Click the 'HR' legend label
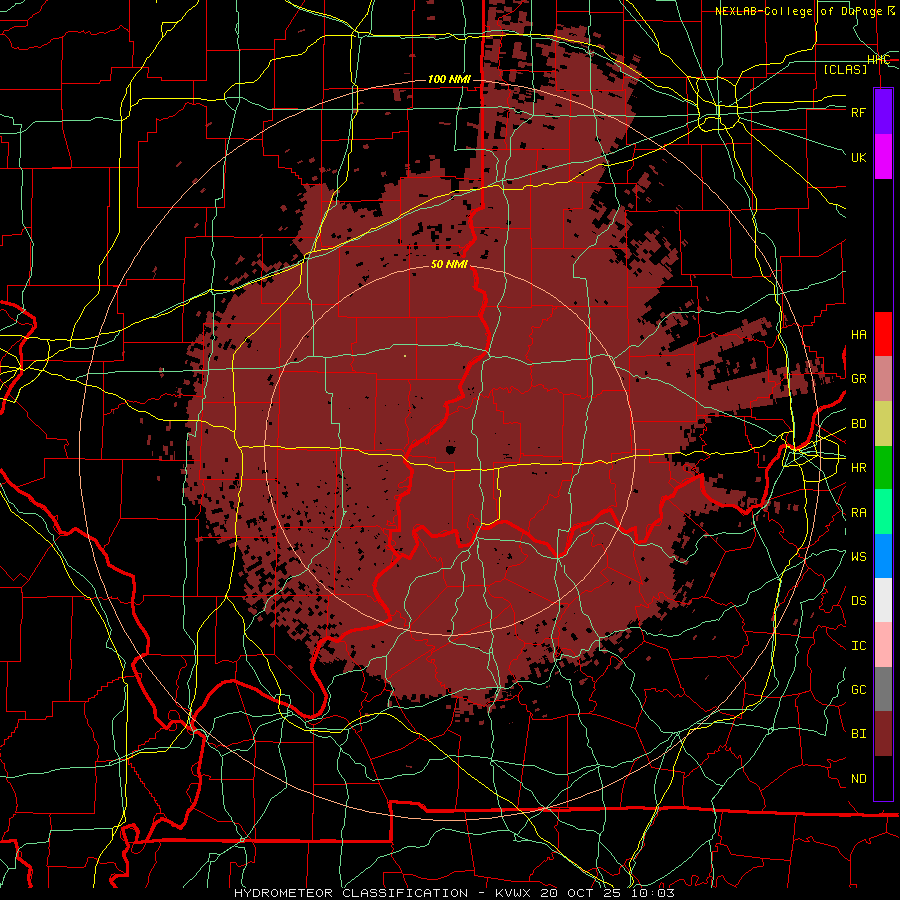The image size is (900, 900). click(858, 468)
